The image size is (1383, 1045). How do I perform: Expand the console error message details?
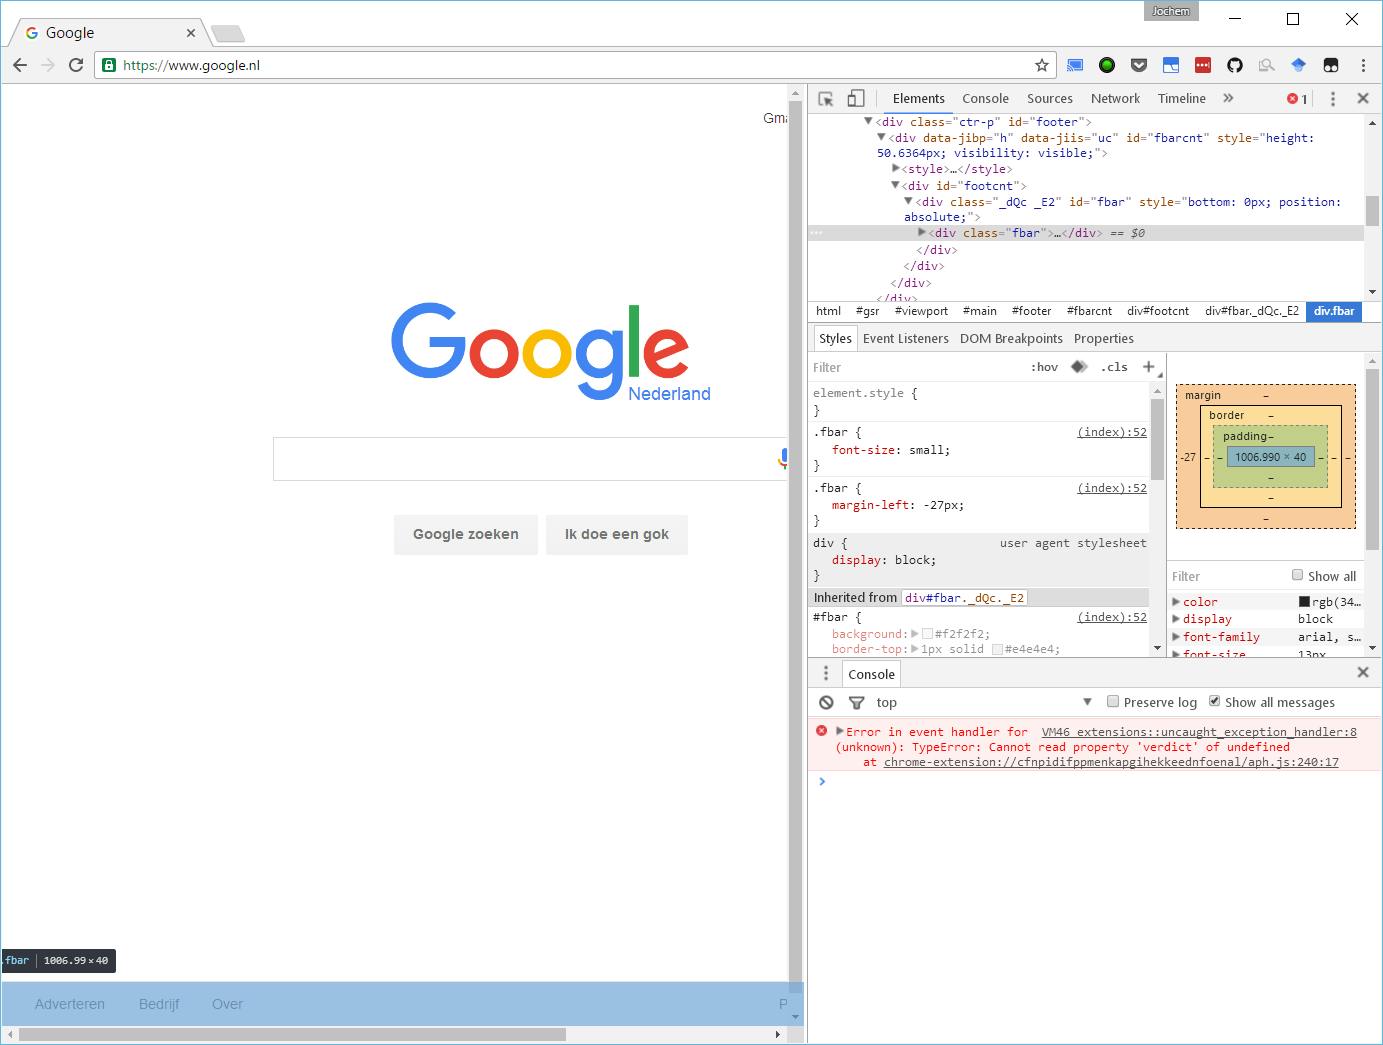[840, 731]
